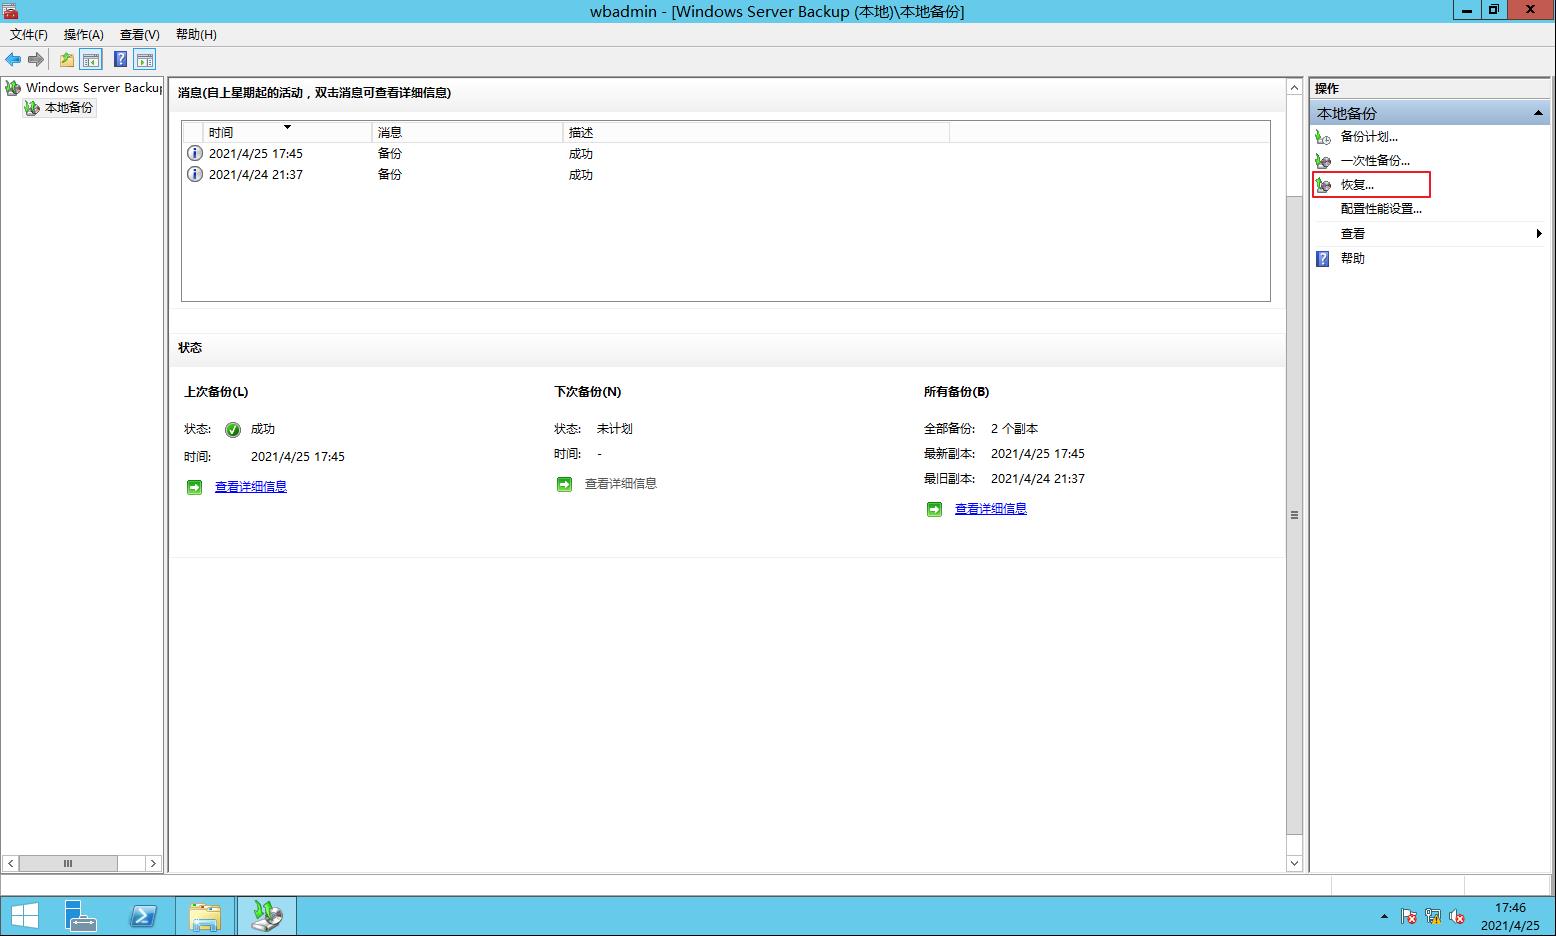Screen dimensions: 1556x936
Task: Launch PowerShell from the taskbar
Action: [142, 916]
